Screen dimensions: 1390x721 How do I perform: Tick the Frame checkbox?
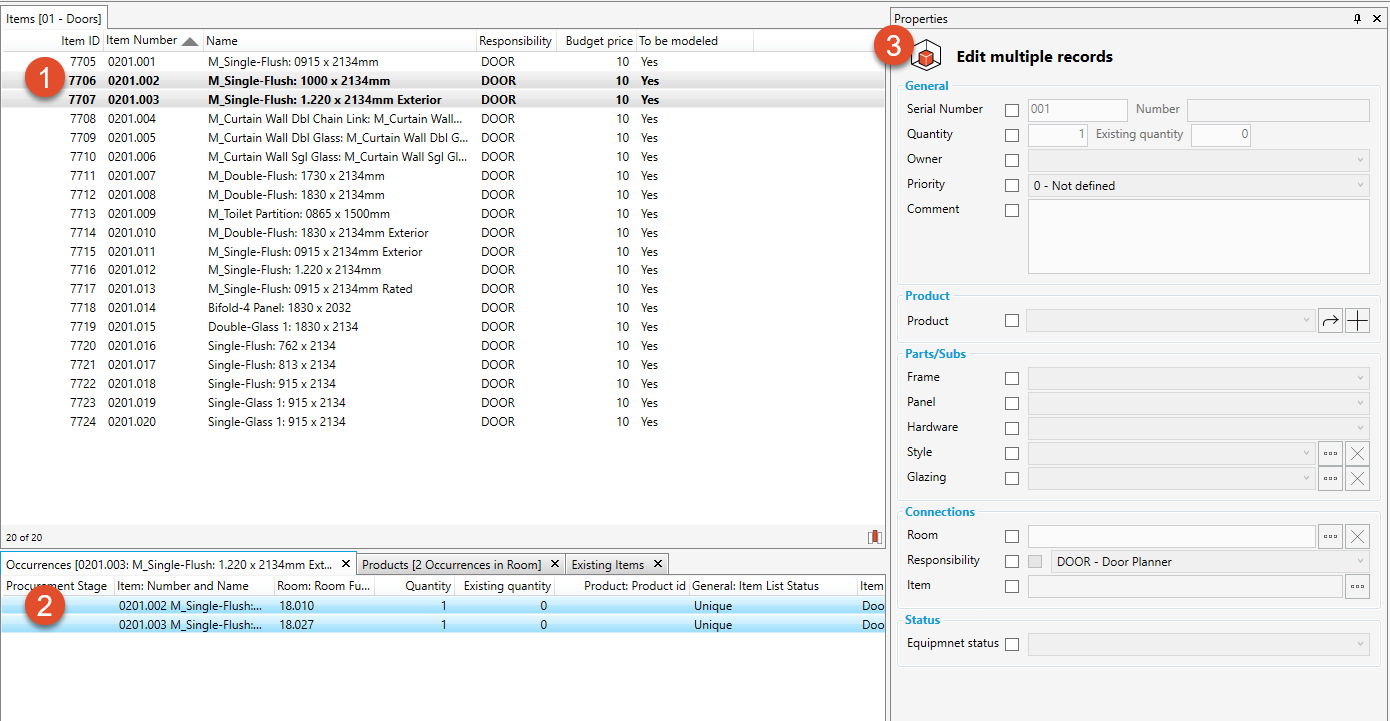[x=1012, y=378]
